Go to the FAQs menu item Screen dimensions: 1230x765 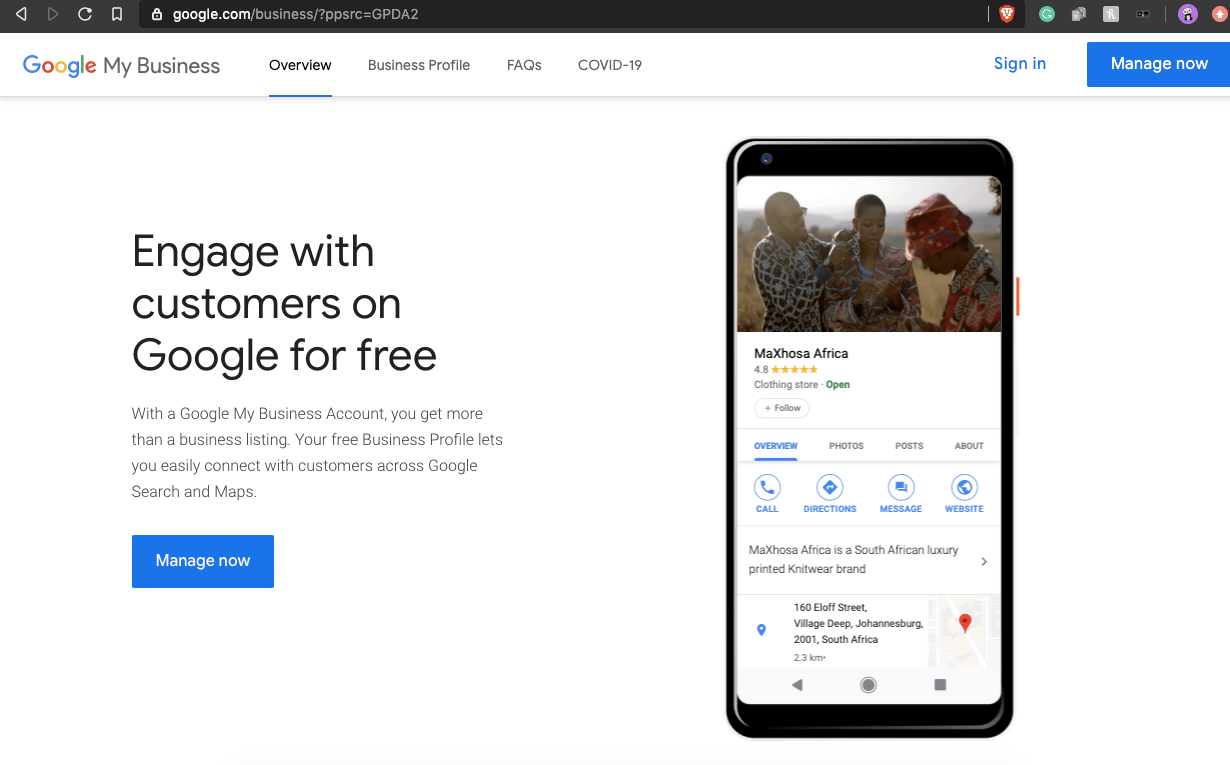click(524, 65)
